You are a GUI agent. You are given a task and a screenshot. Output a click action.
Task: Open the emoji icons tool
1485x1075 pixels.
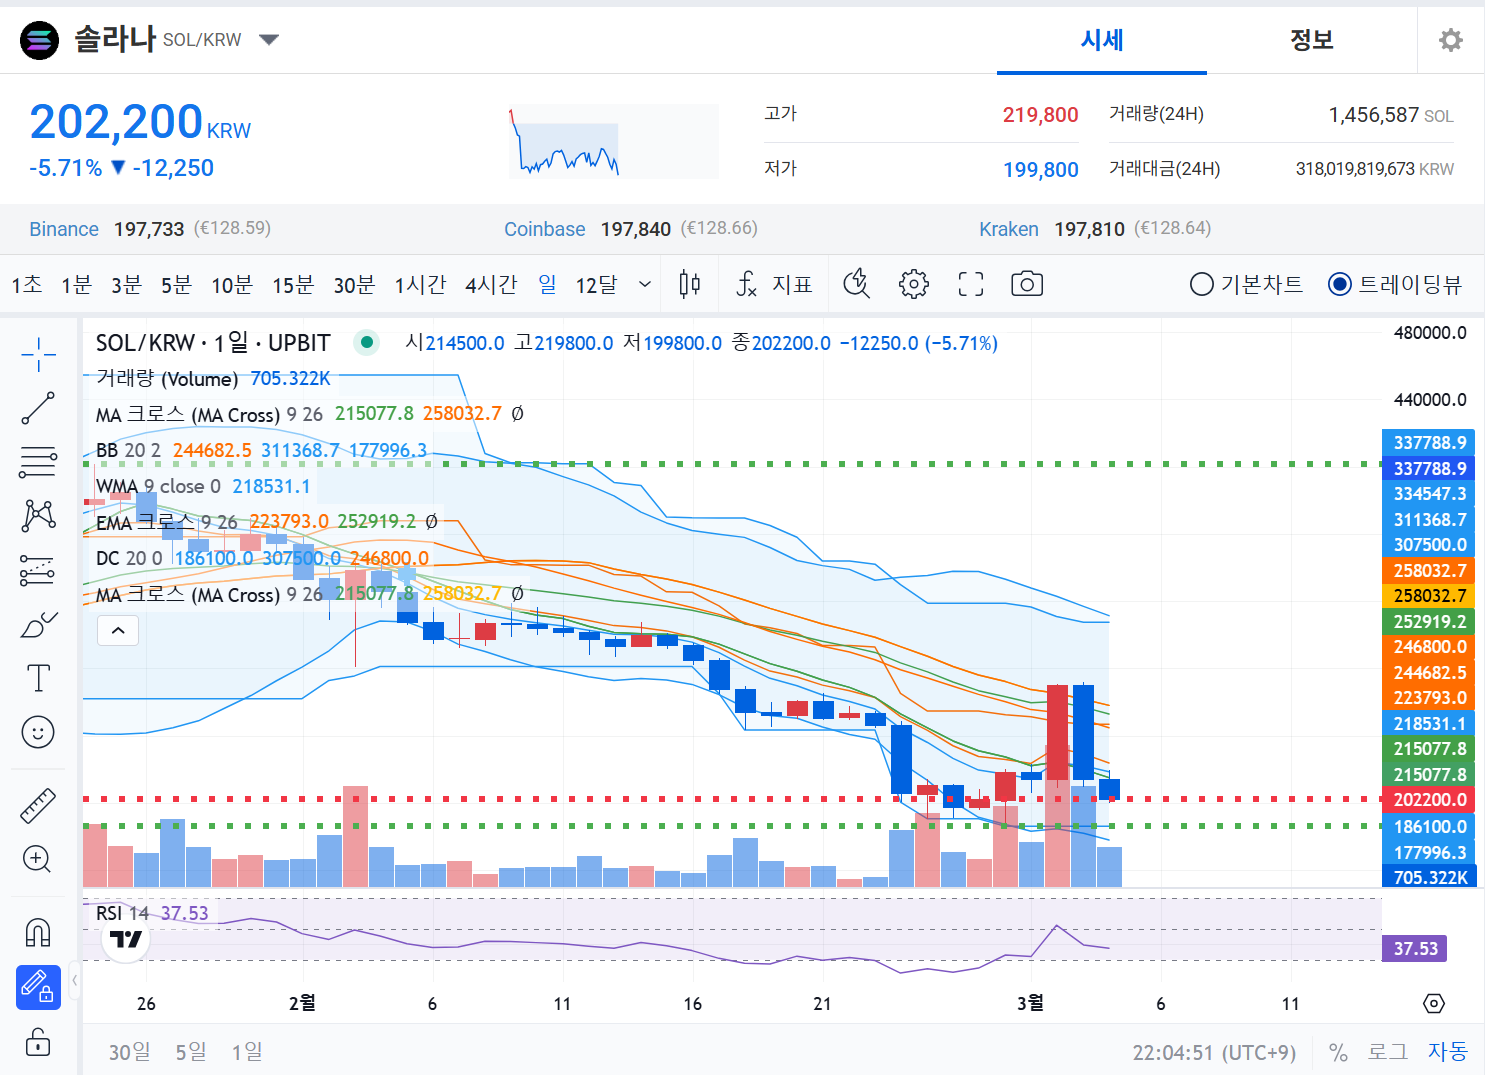click(x=38, y=732)
